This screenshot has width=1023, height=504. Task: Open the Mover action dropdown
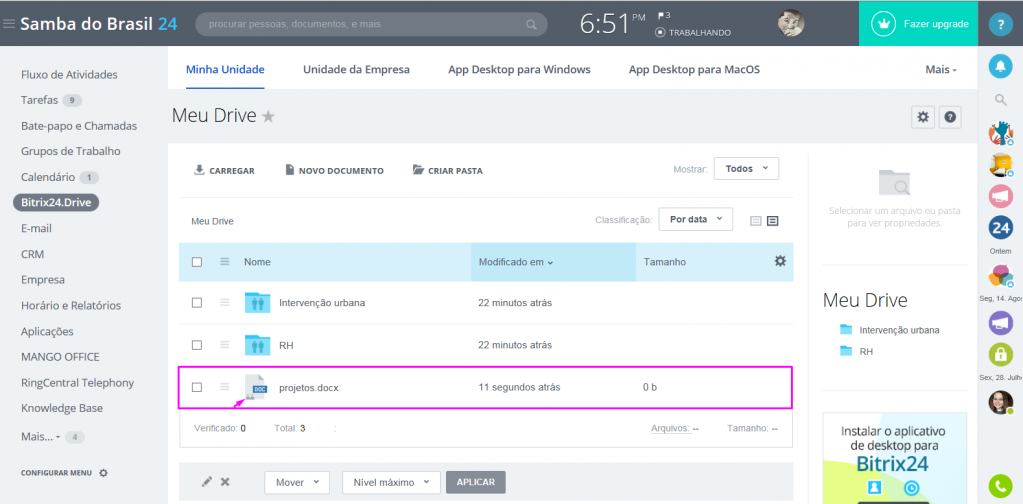click(x=297, y=482)
